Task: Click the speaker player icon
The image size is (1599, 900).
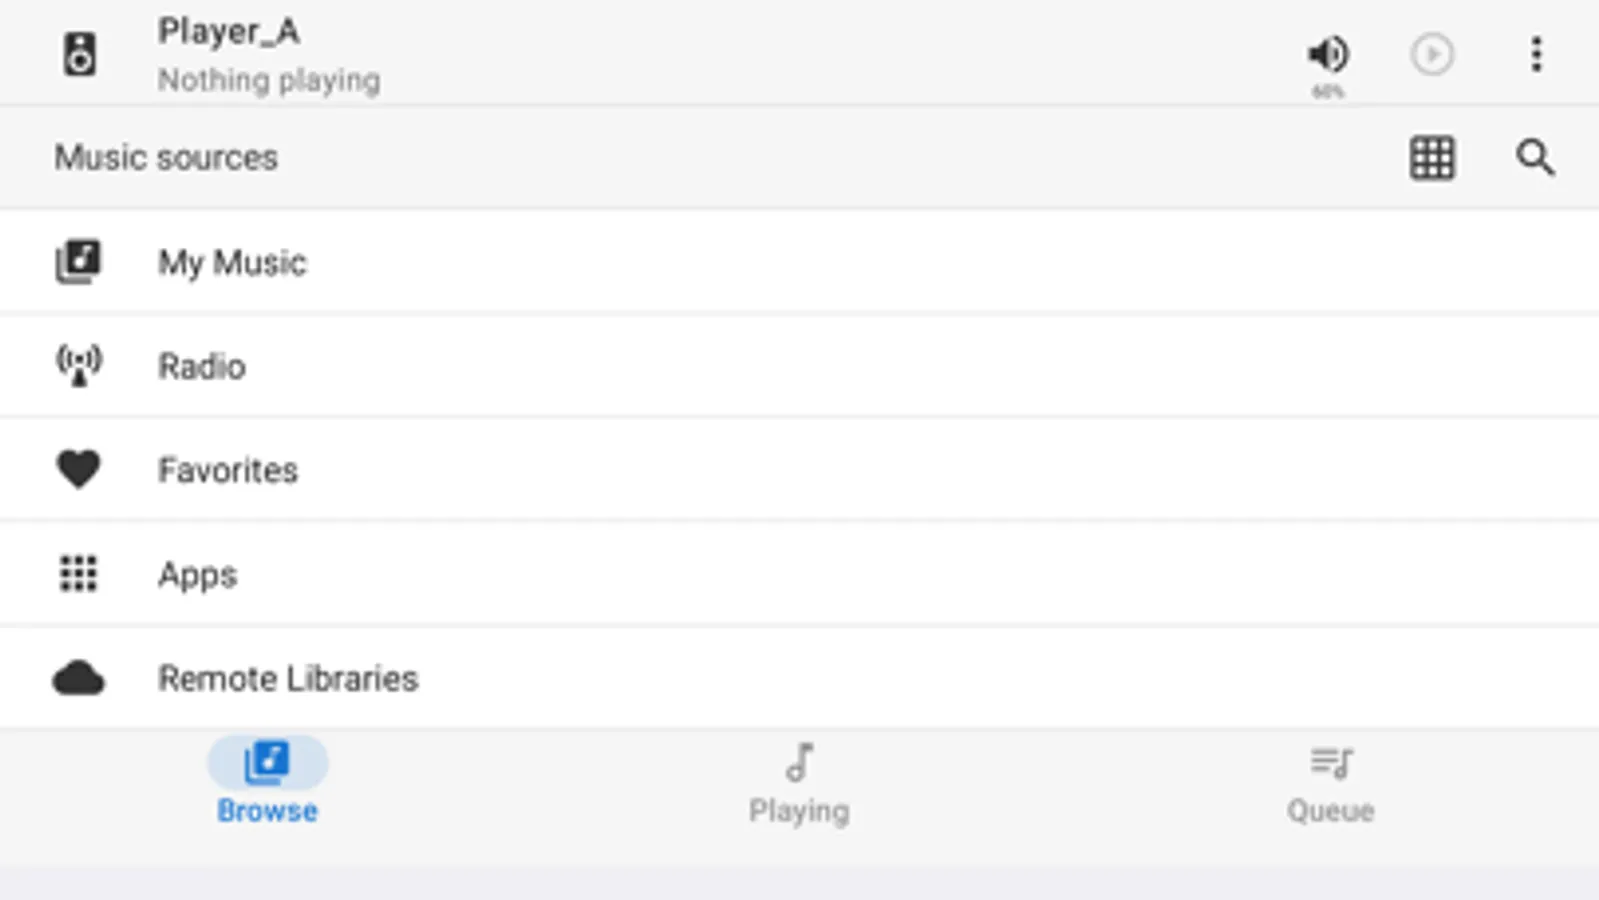Action: click(x=79, y=54)
